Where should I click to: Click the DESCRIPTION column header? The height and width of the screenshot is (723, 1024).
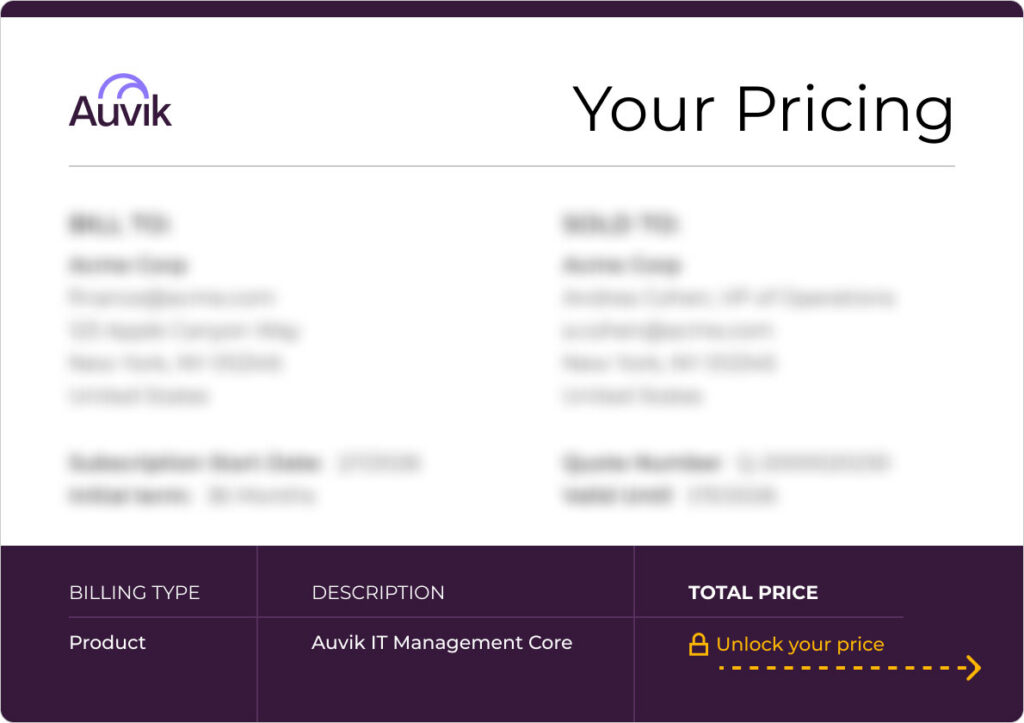[x=378, y=593]
